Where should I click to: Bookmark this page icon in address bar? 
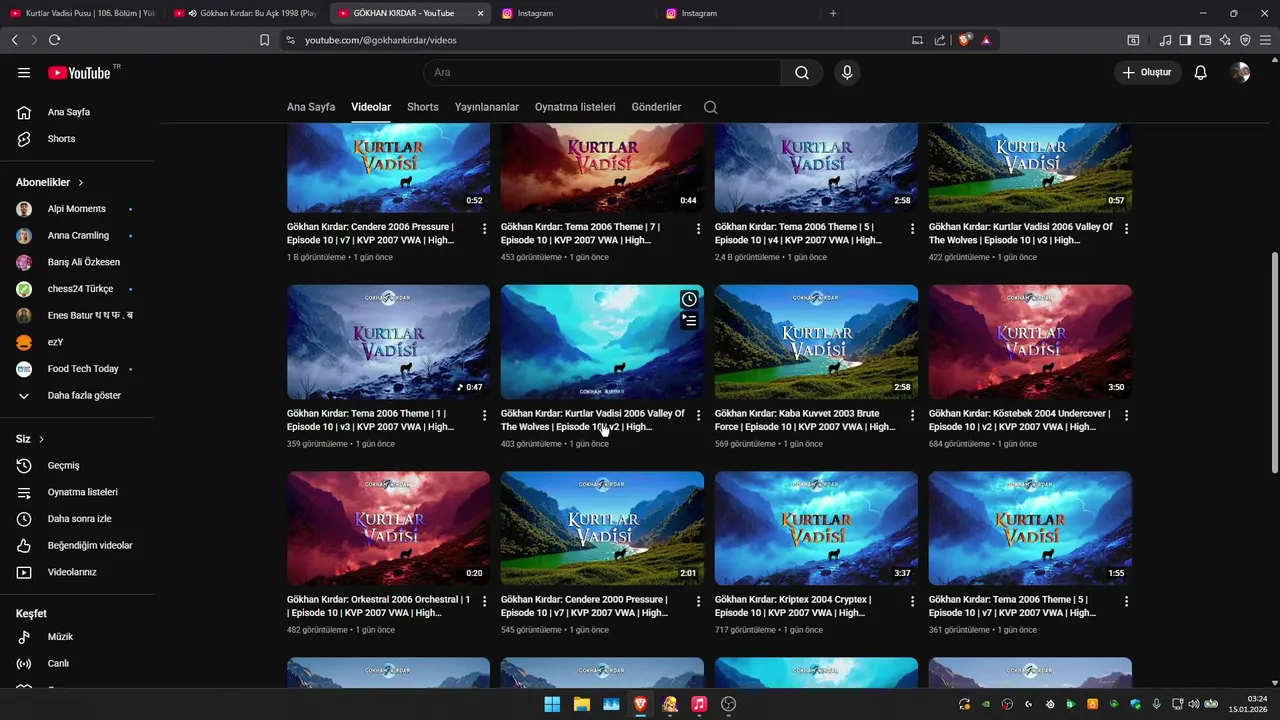tap(264, 40)
